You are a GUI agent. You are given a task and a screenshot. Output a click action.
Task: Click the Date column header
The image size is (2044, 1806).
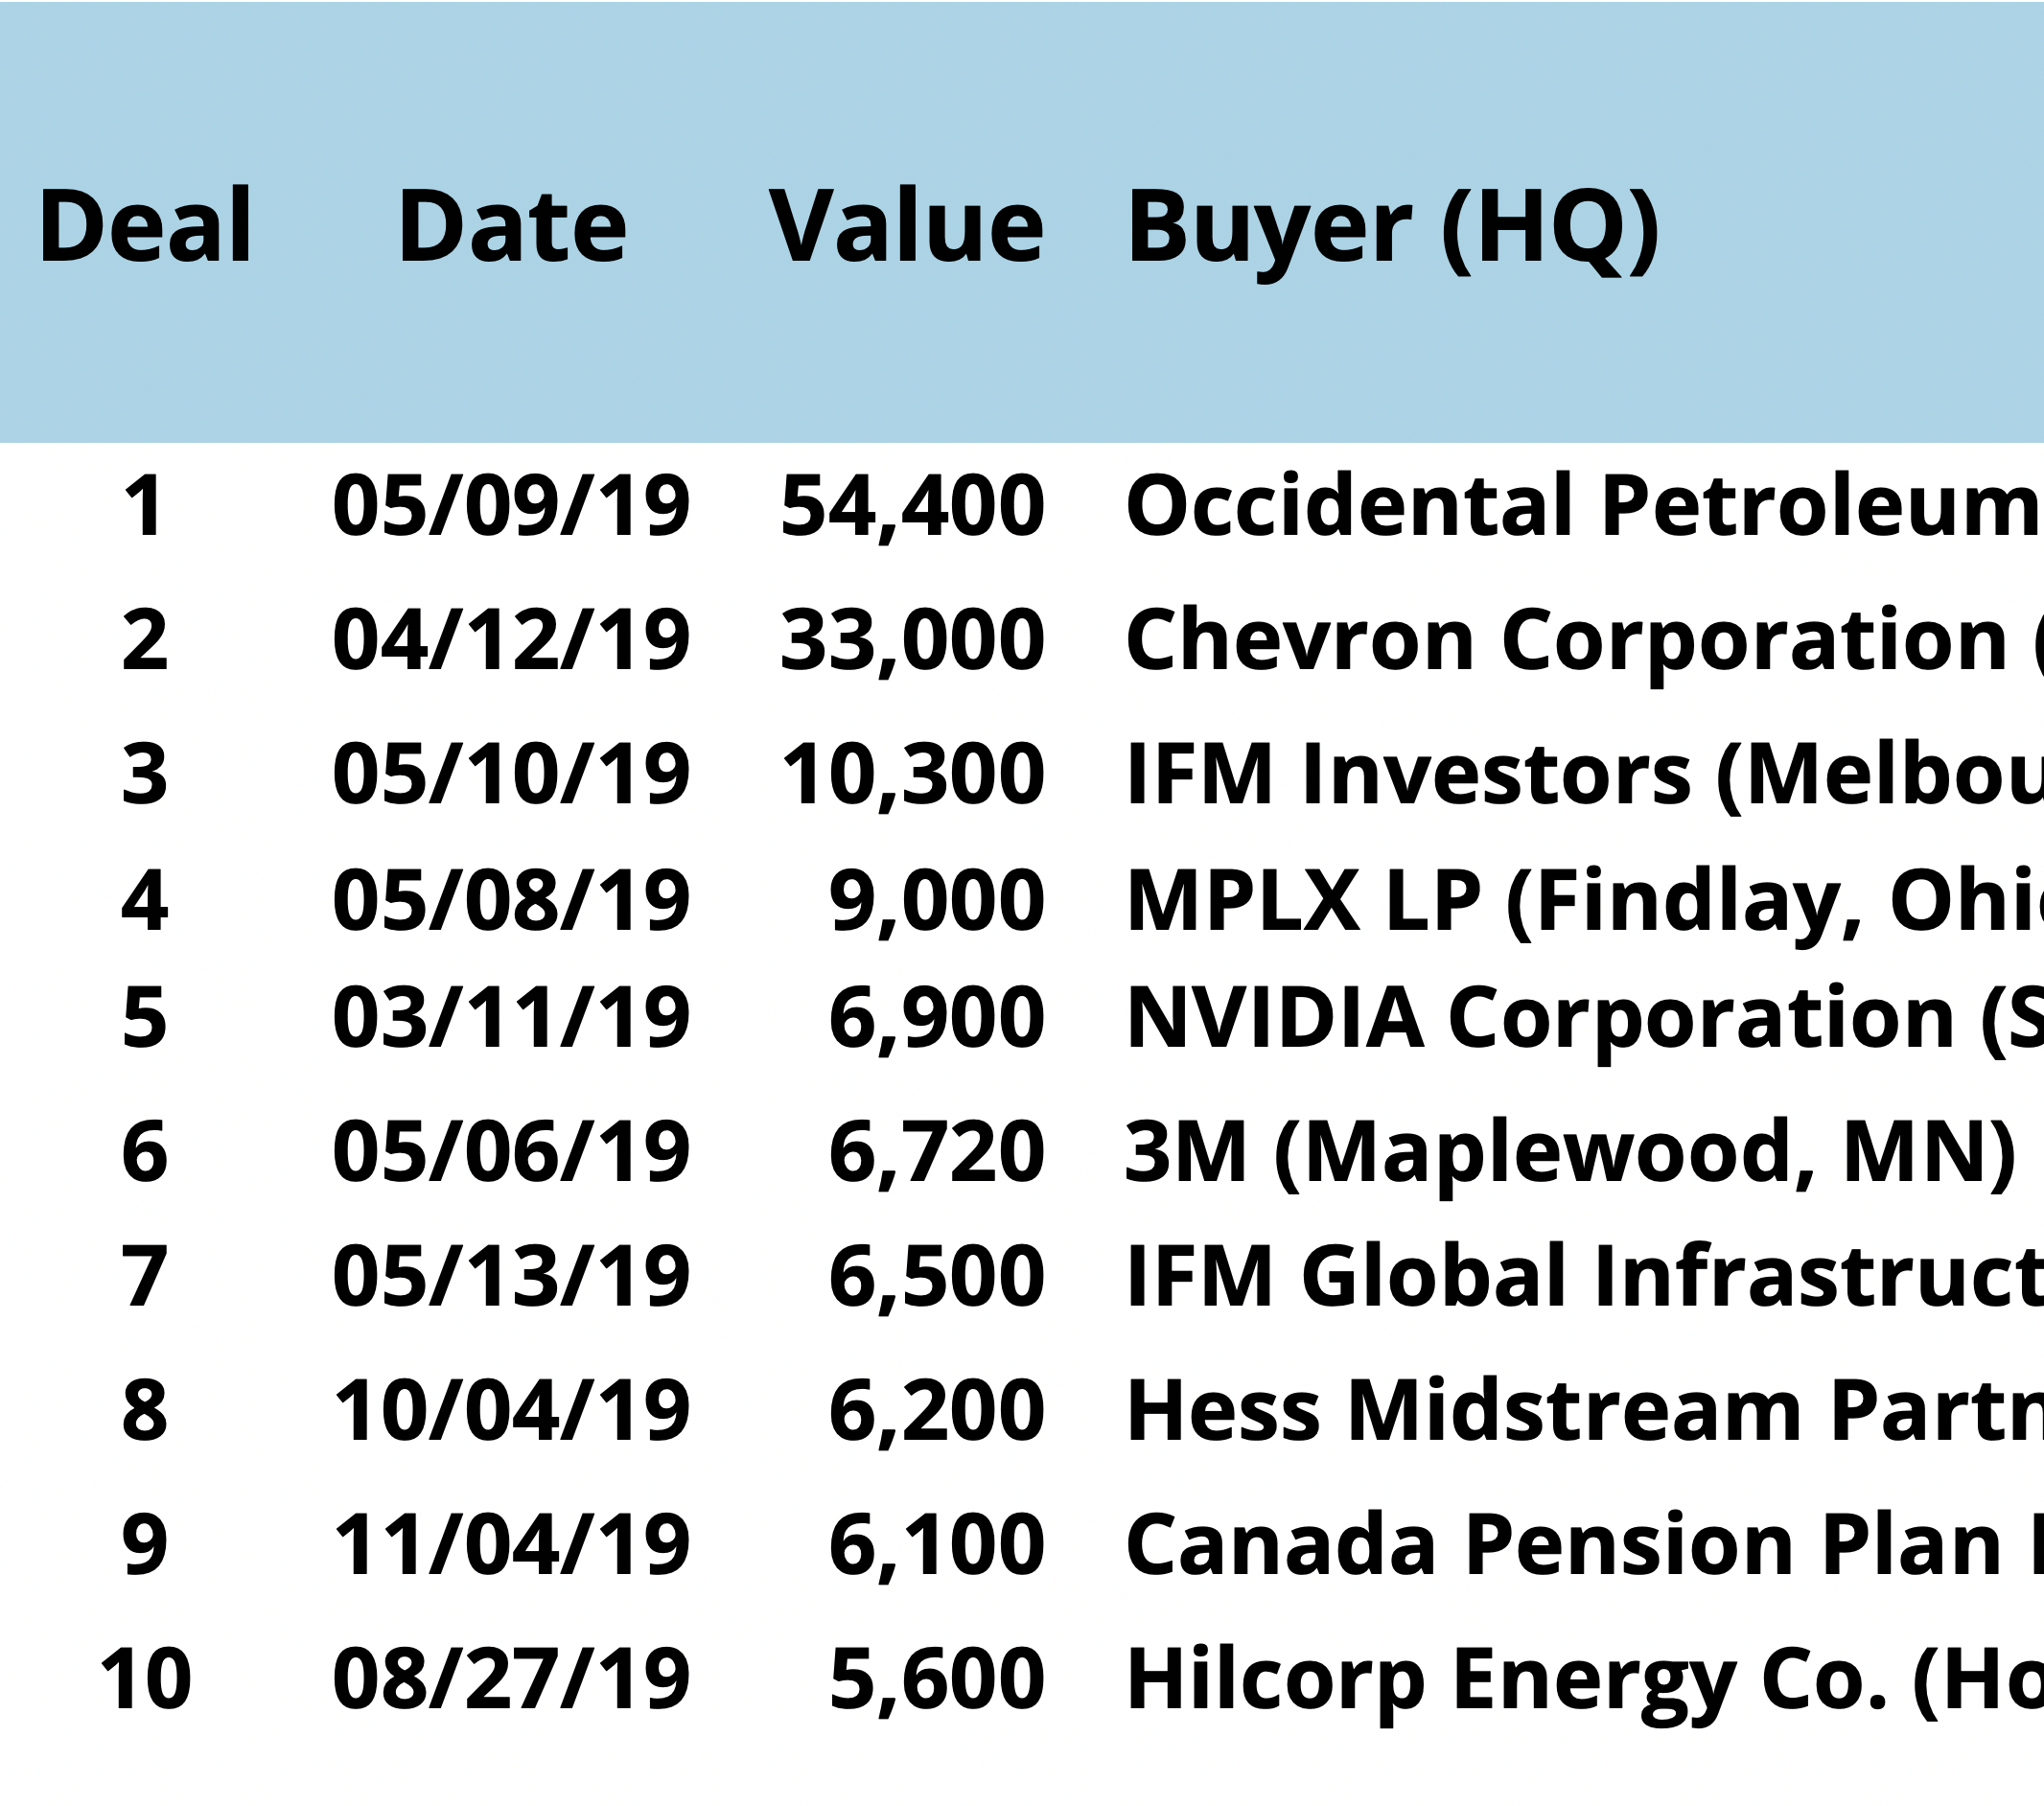512,226
